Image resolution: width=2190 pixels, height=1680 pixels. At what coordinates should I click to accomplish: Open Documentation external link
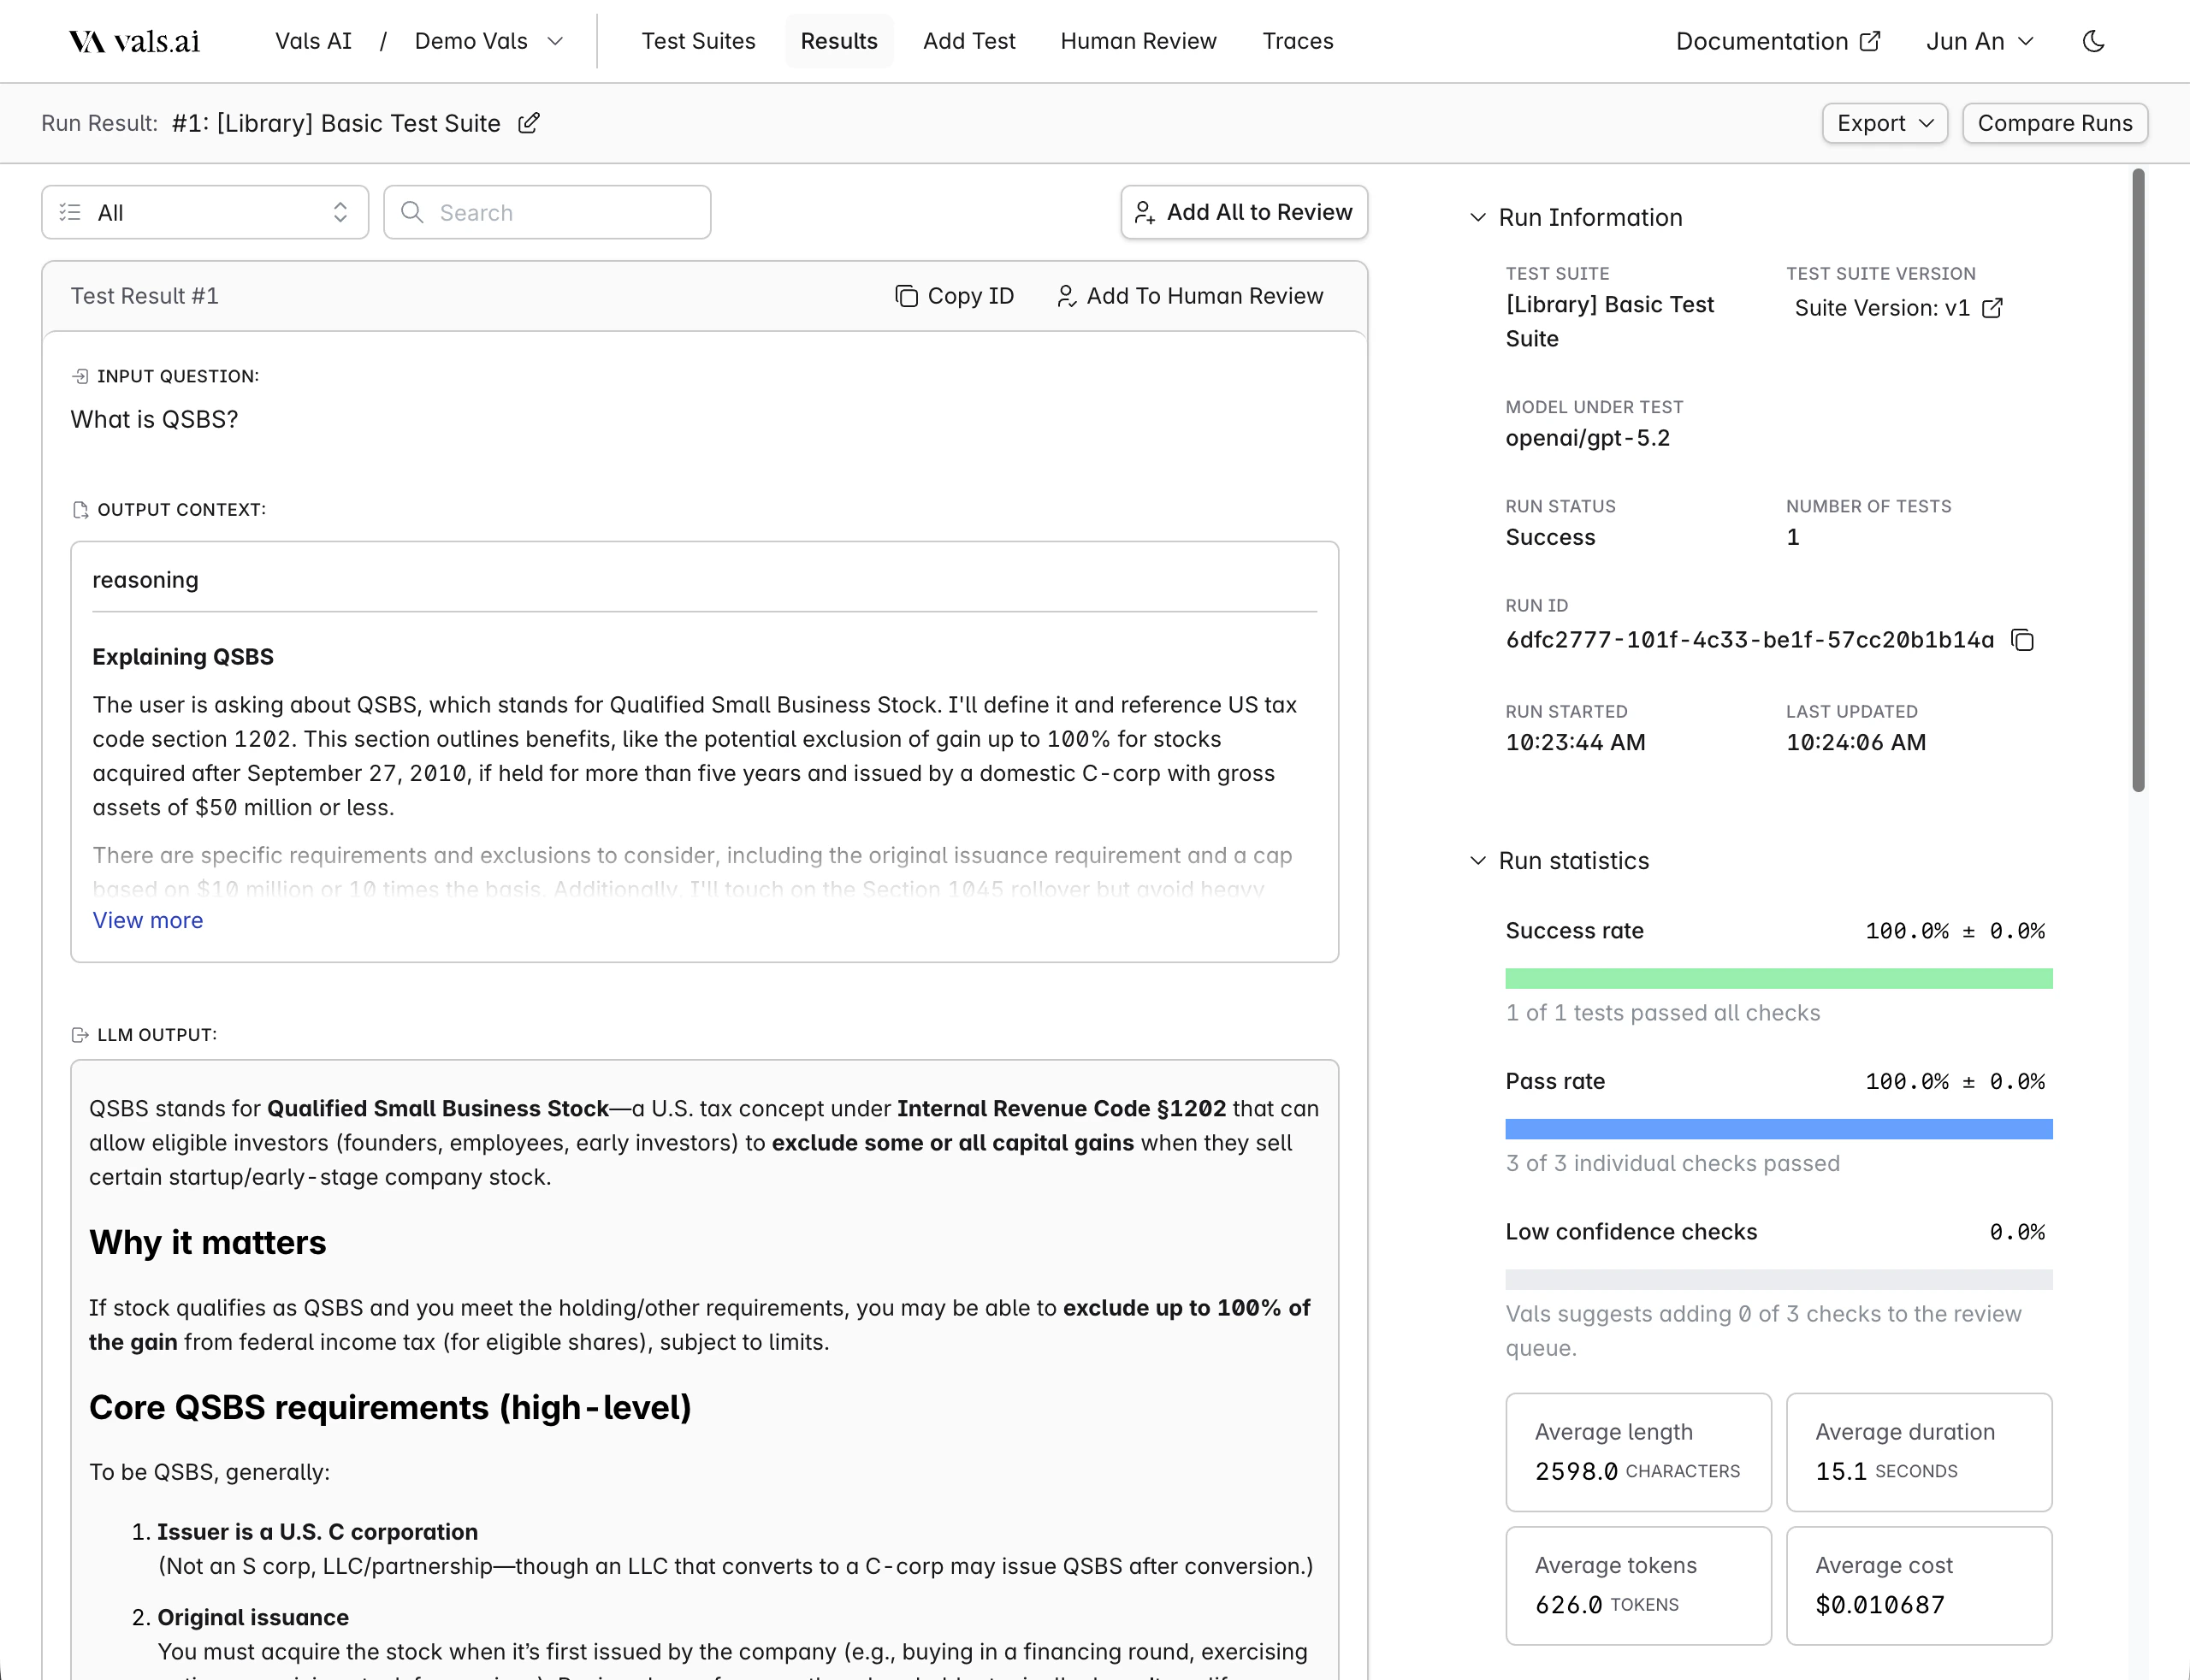pos(1777,41)
